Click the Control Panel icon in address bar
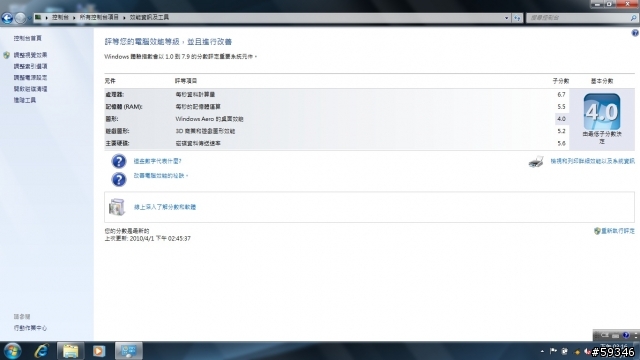This screenshot has height=360, width=640. coord(38,18)
